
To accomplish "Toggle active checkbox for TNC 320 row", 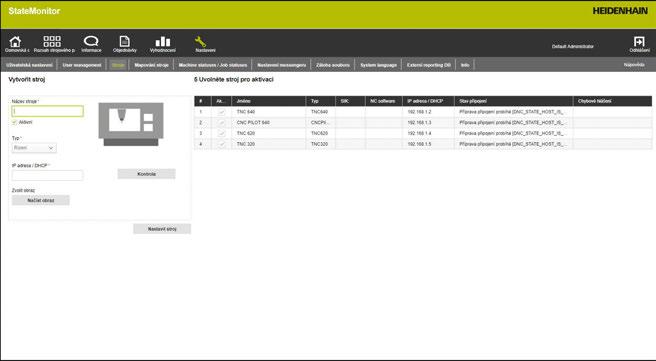I will 222,144.
